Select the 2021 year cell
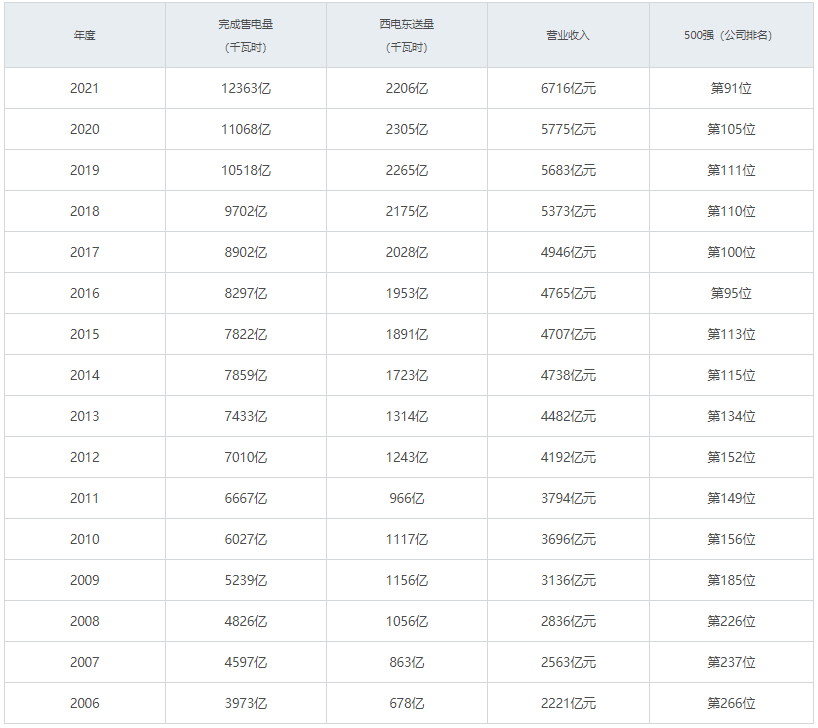Image resolution: width=818 pixels, height=728 pixels. (85, 88)
